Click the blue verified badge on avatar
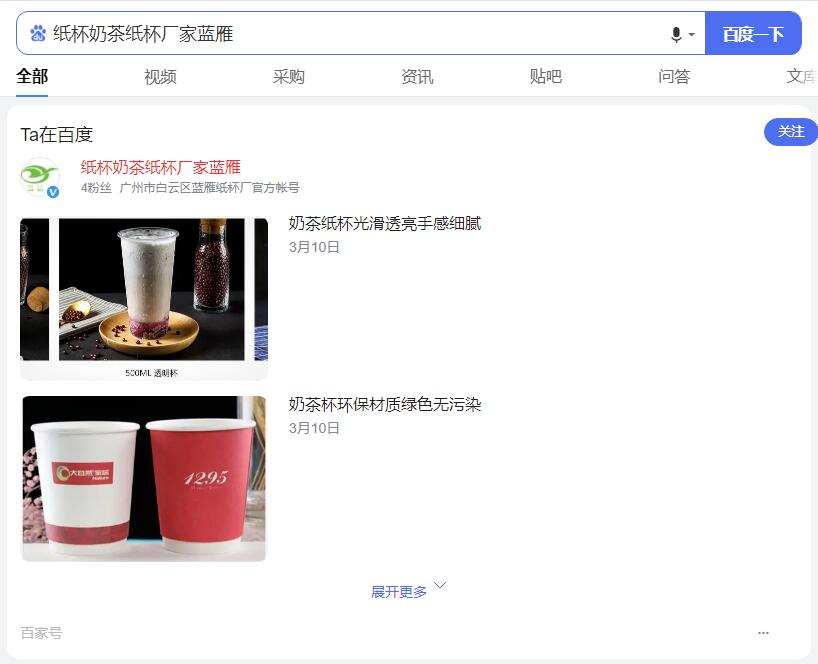The height and width of the screenshot is (664, 818). pyautogui.click(x=53, y=192)
